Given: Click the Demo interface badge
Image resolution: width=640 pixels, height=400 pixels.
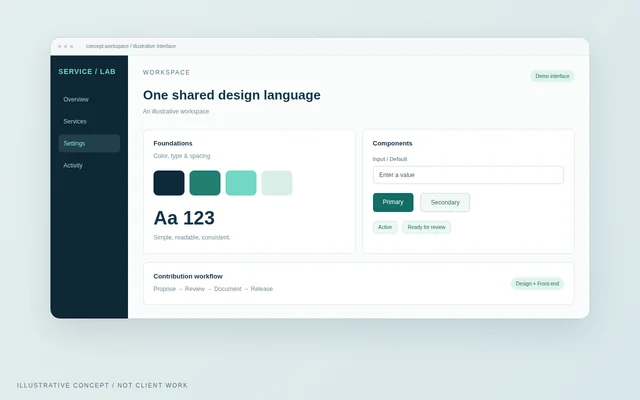Looking at the screenshot, I should click(552, 76).
